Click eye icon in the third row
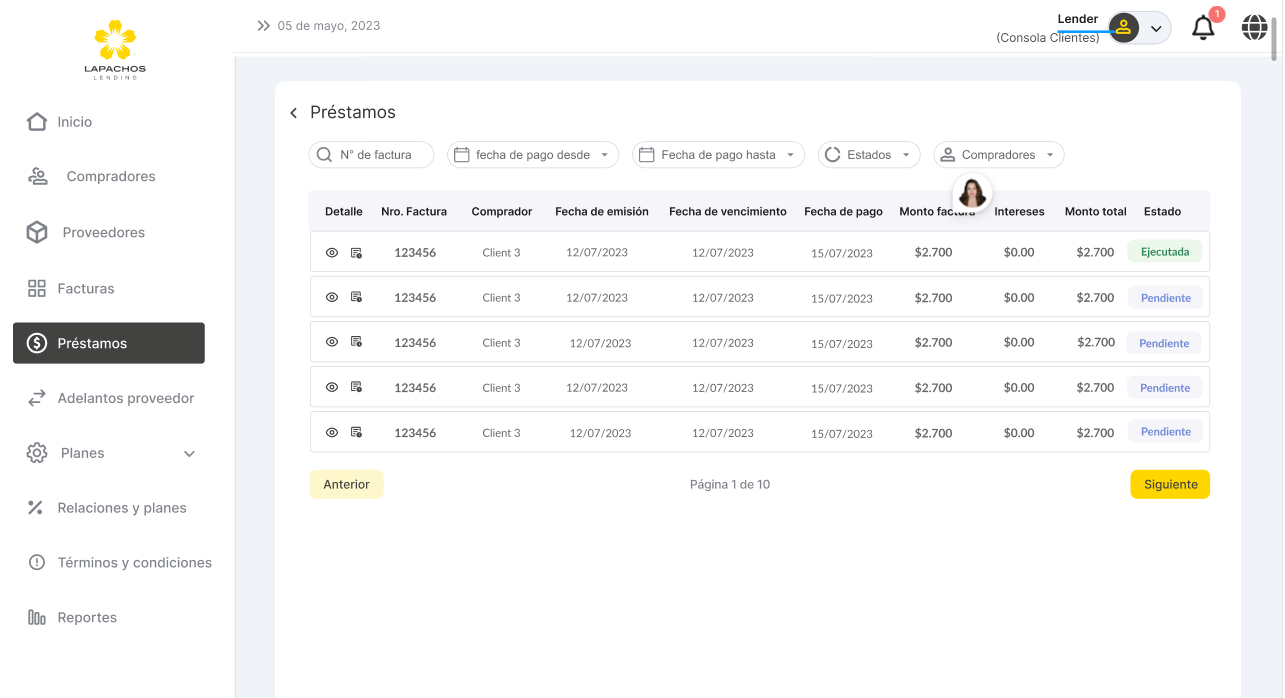1285x698 pixels. 332,342
